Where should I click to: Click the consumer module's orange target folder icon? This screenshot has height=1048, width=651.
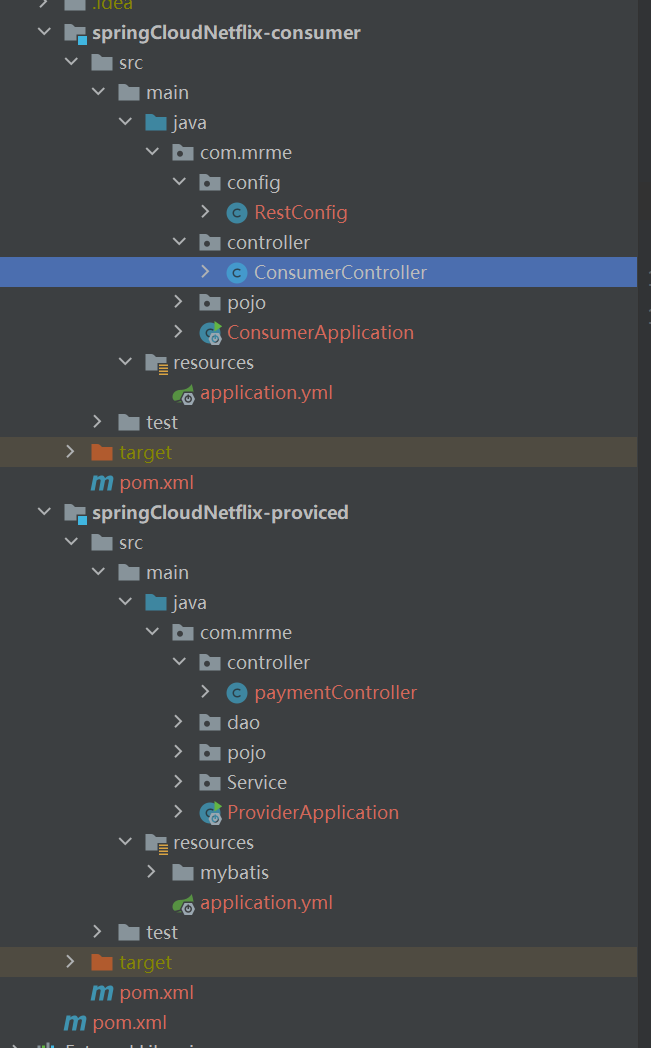[102, 452]
